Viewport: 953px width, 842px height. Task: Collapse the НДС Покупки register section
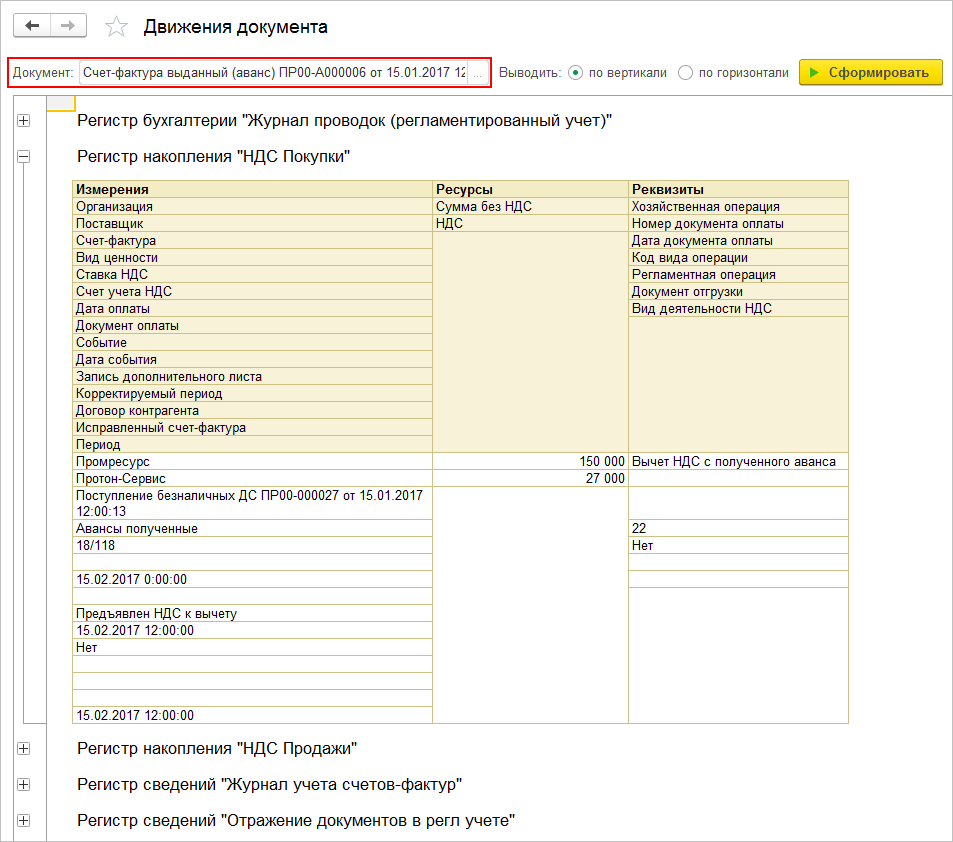point(24,156)
